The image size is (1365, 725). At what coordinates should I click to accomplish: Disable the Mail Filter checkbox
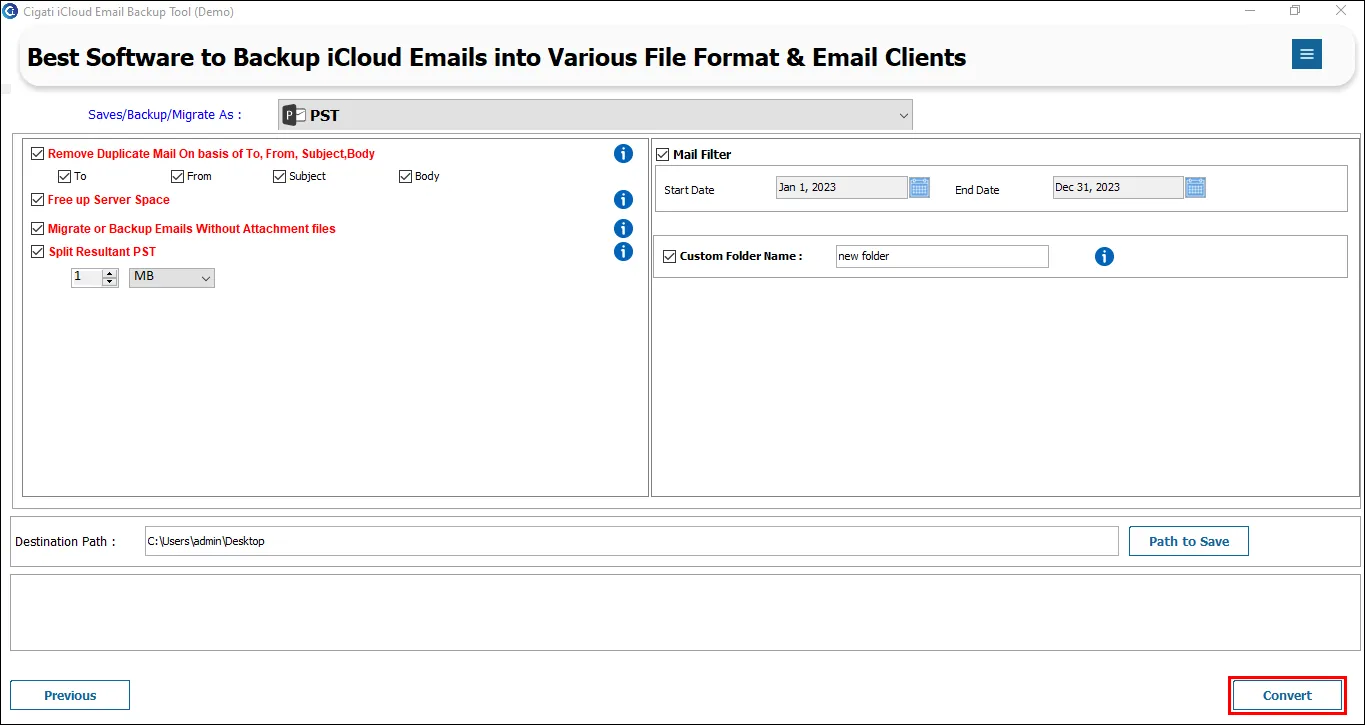(x=662, y=155)
